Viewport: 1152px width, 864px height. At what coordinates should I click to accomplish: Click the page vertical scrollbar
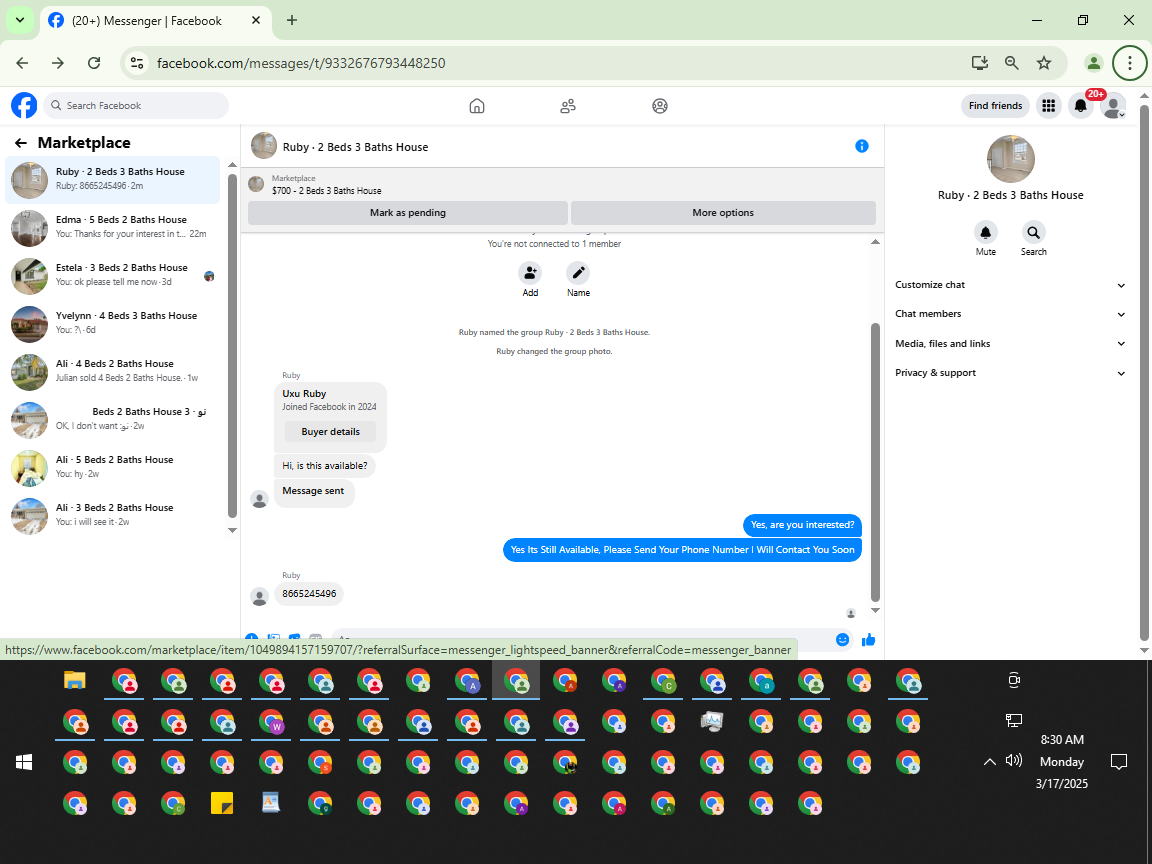click(1144, 371)
